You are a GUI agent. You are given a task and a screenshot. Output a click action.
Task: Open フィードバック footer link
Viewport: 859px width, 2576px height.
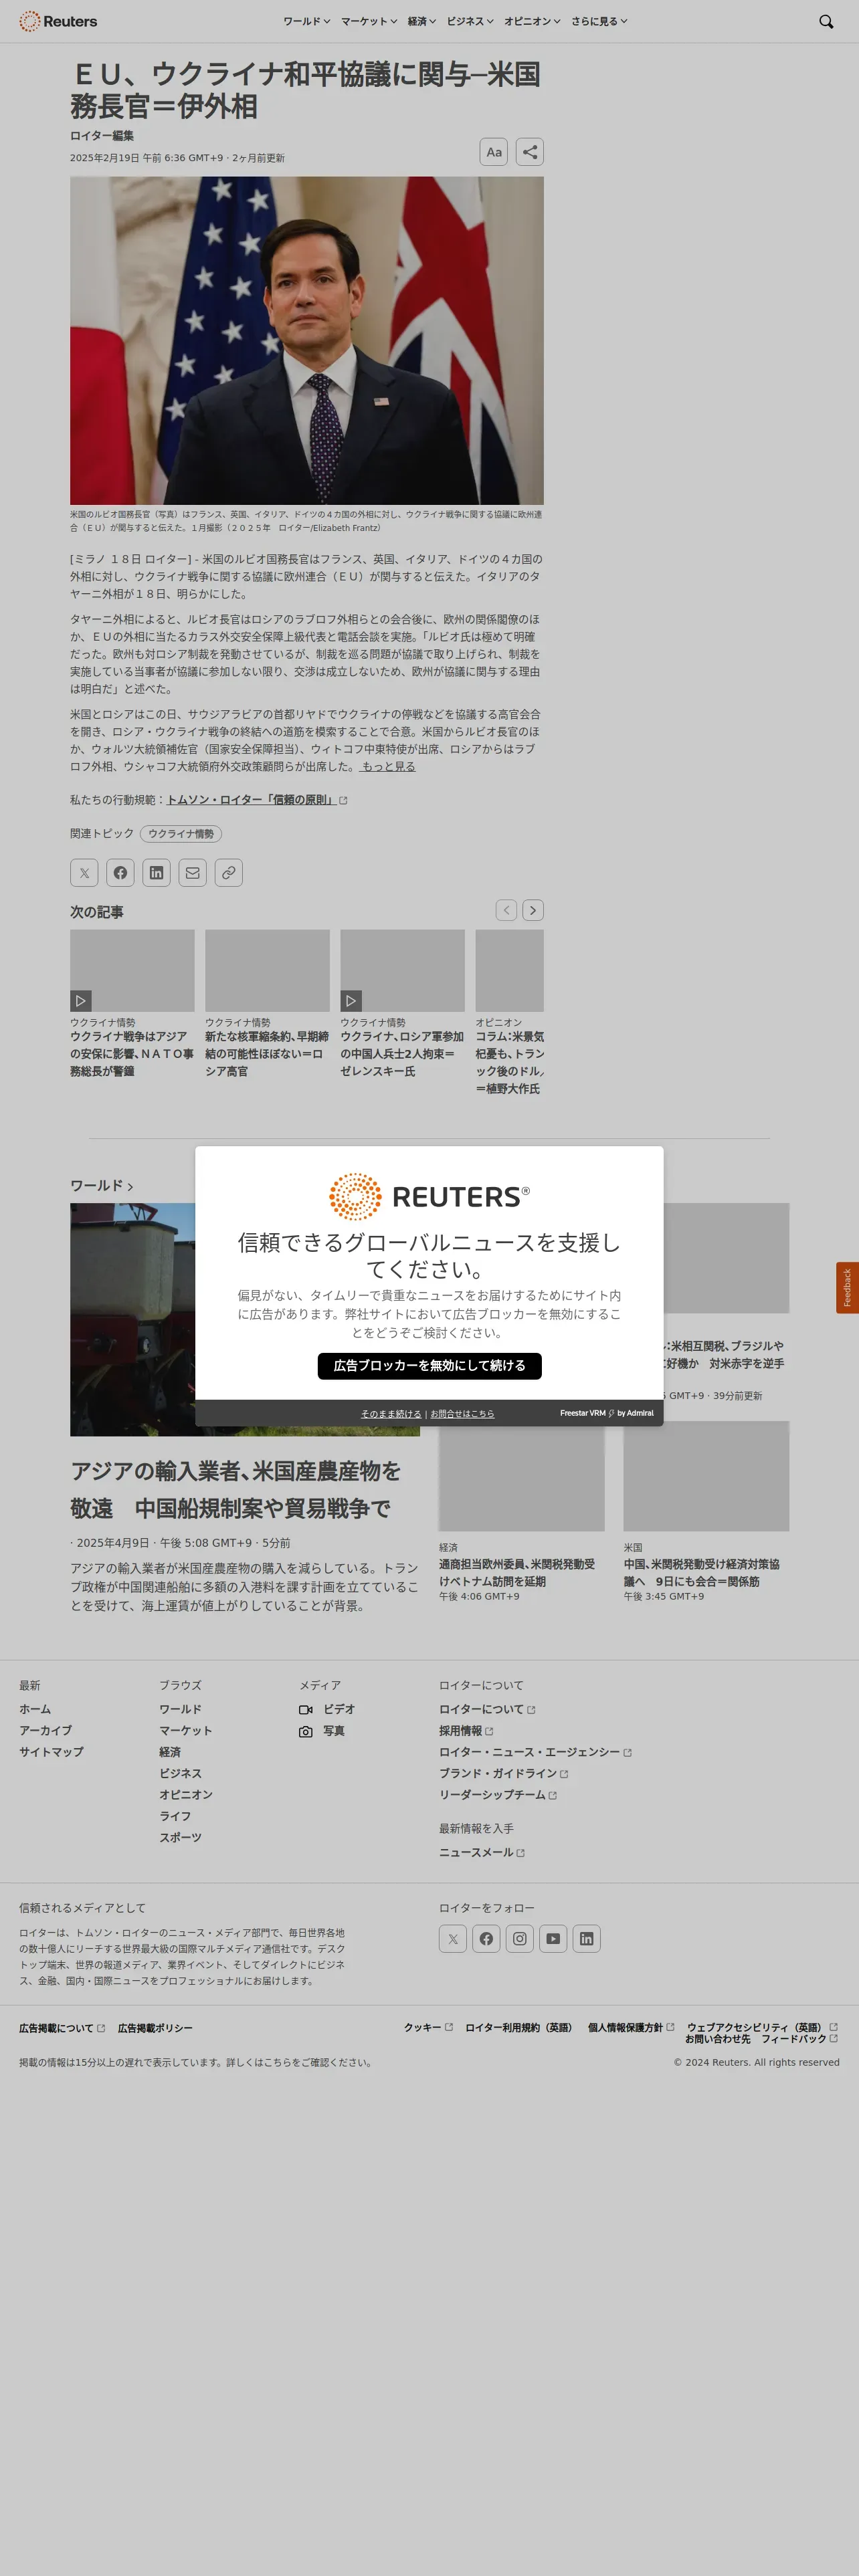coord(799,2039)
